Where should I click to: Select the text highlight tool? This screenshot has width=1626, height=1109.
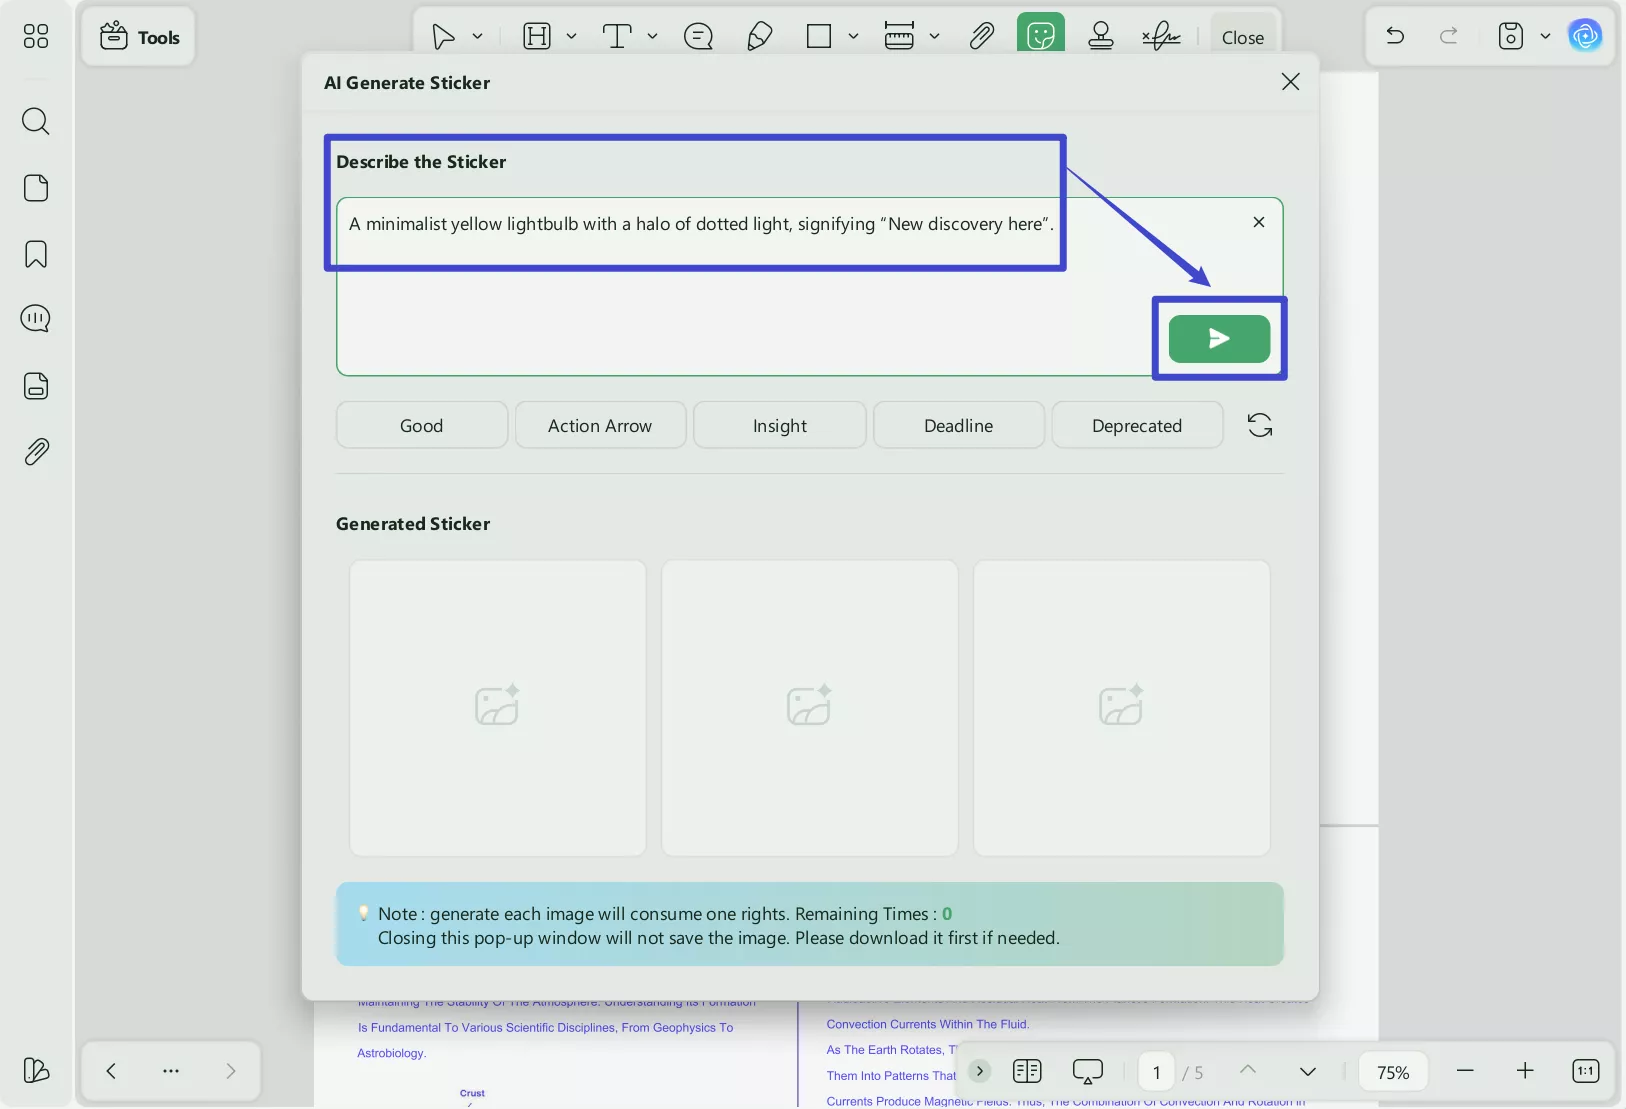(x=537, y=37)
